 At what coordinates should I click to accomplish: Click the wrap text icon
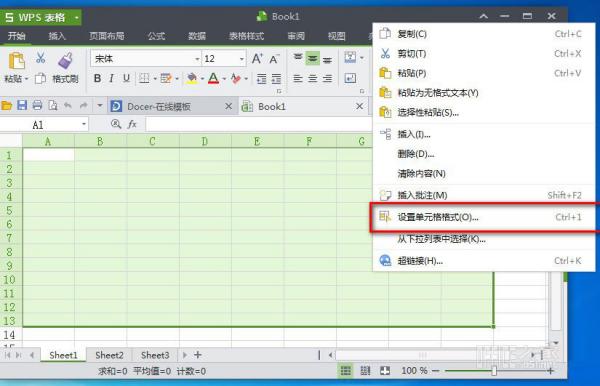click(x=350, y=78)
